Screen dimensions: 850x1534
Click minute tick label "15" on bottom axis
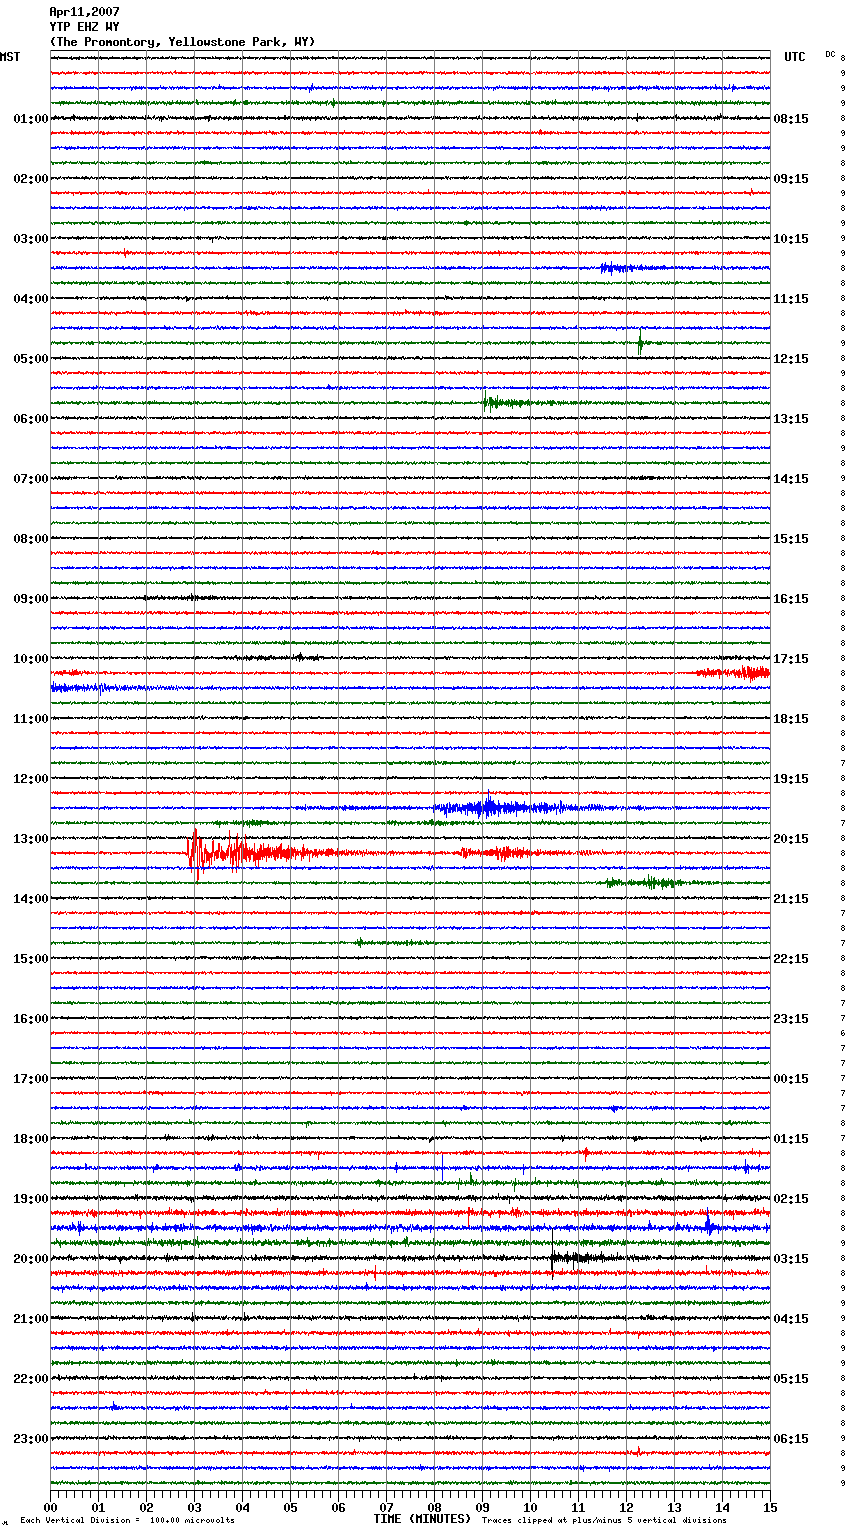pos(770,1507)
